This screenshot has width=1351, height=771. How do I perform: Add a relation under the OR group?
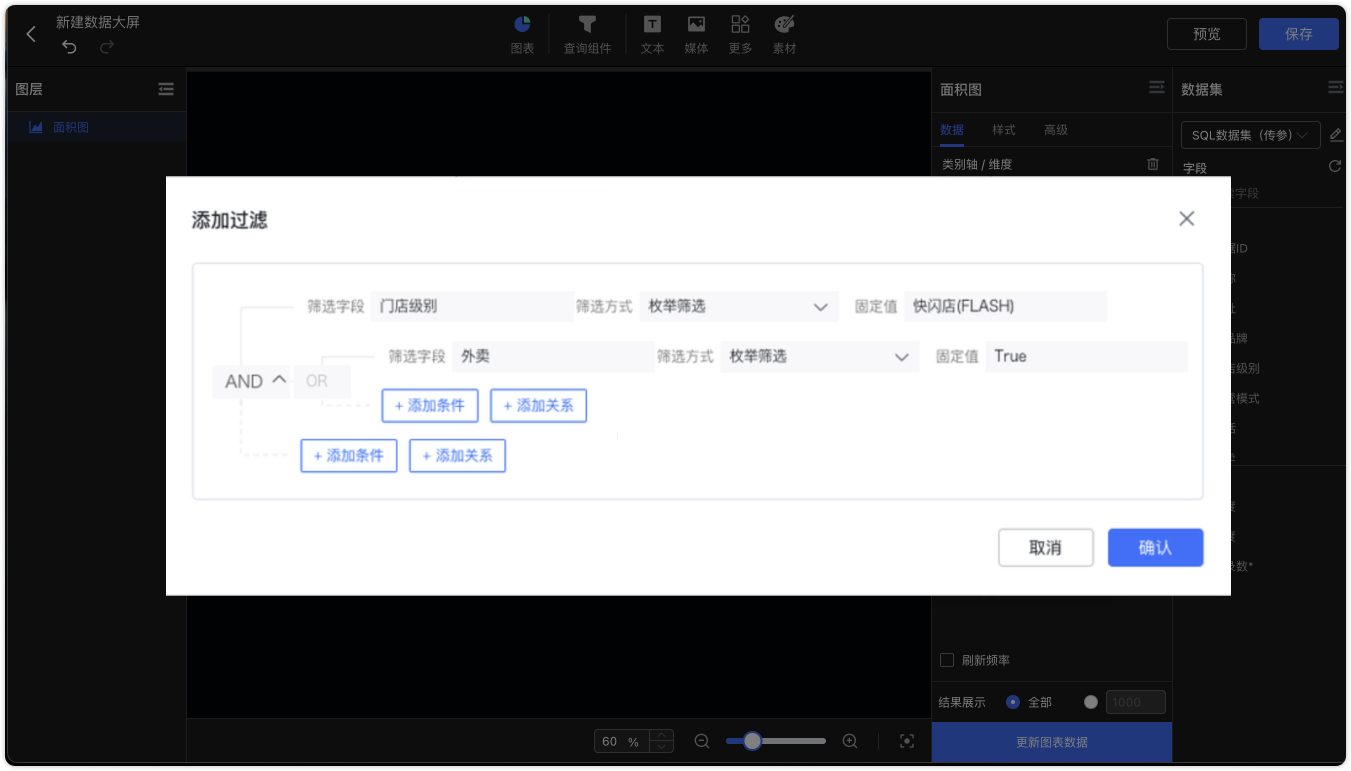point(538,406)
